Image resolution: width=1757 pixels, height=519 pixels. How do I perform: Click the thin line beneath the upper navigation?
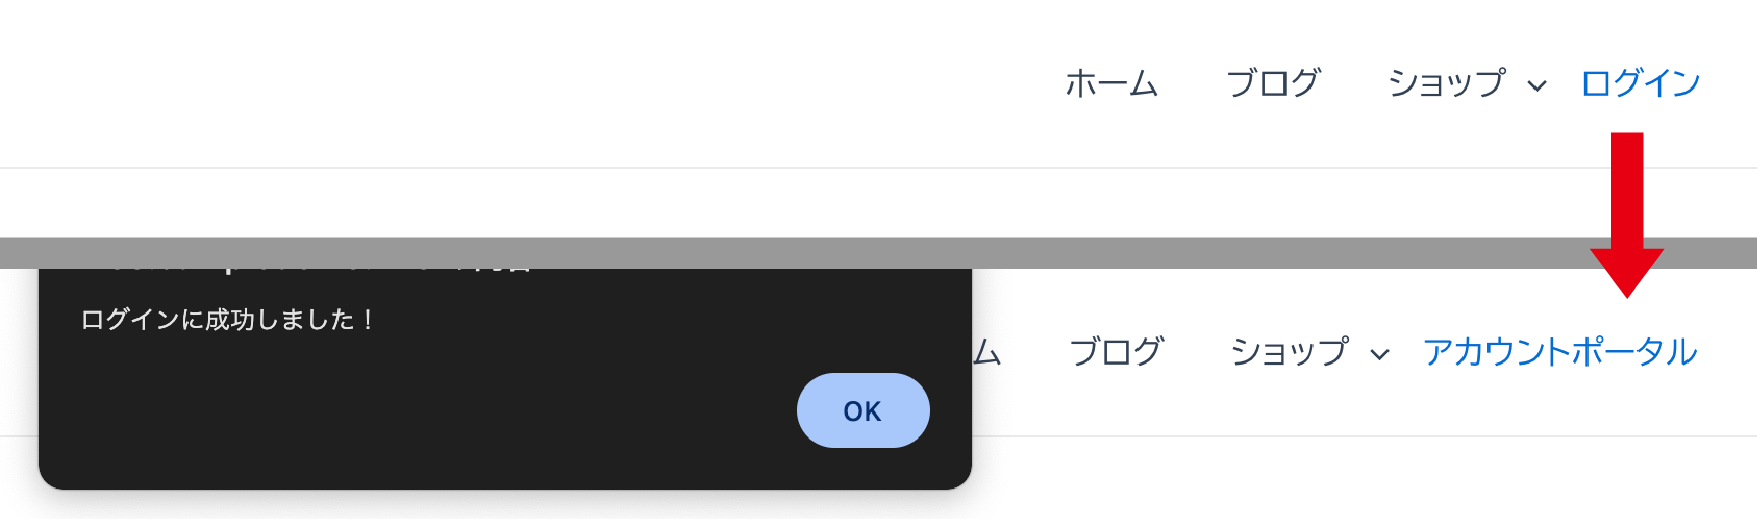point(878,168)
